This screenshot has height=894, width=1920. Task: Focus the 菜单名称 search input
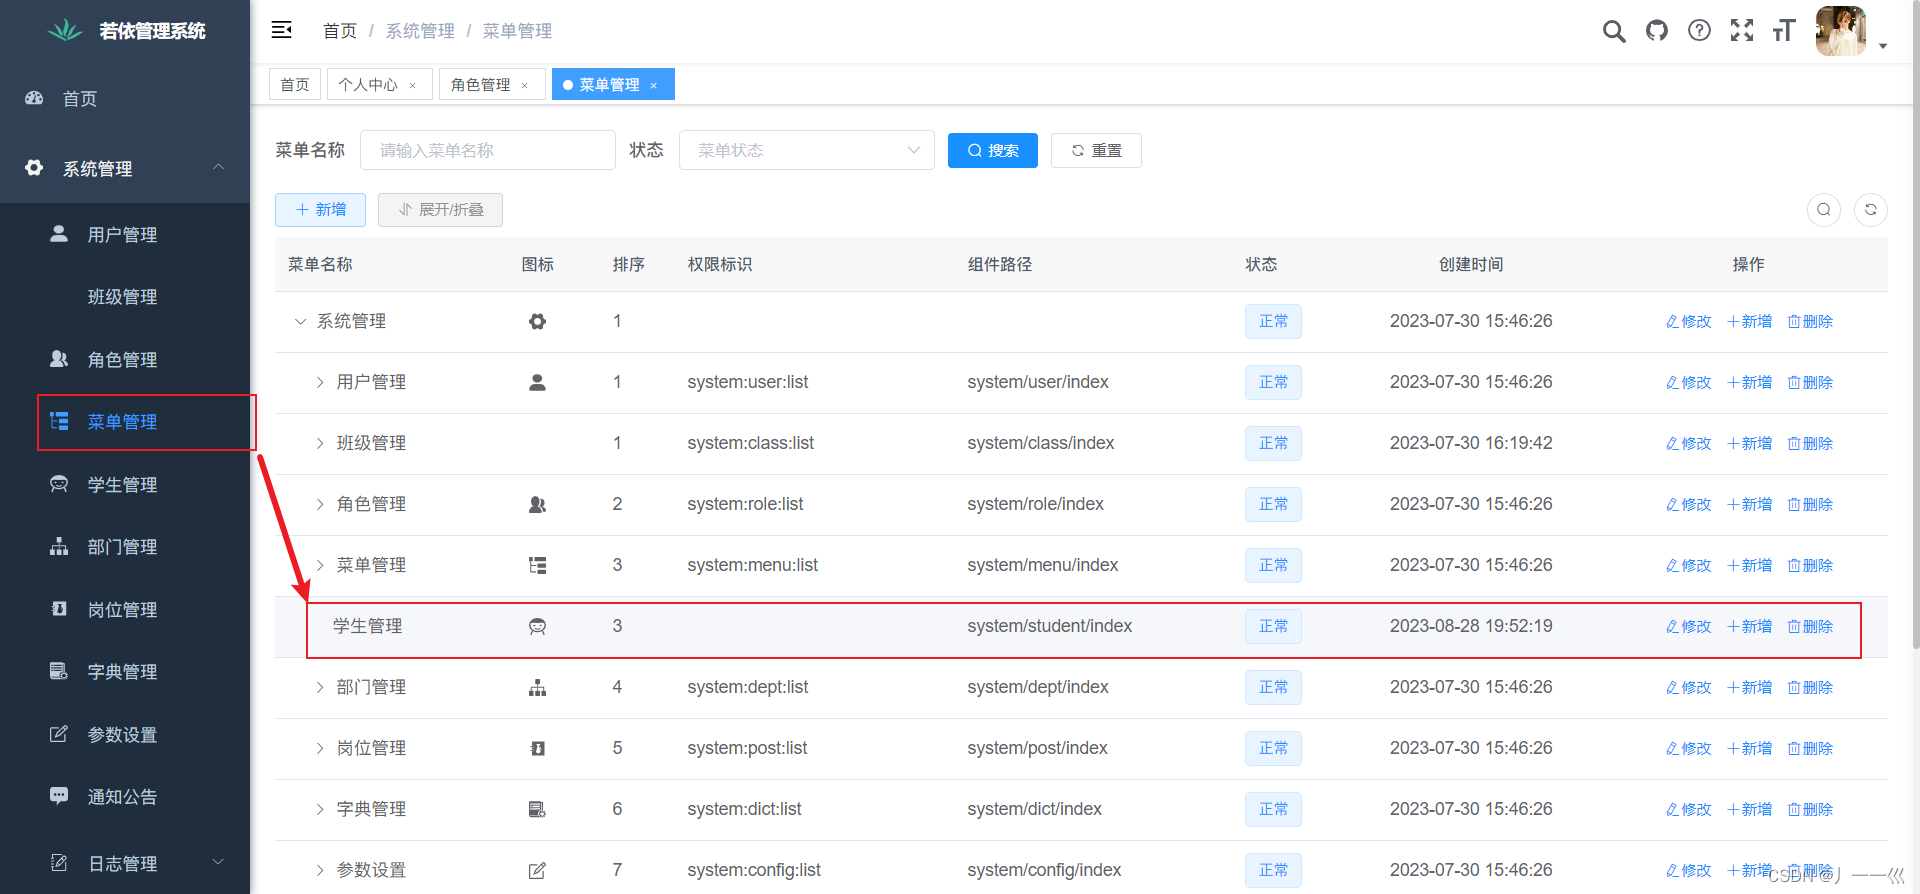click(488, 150)
